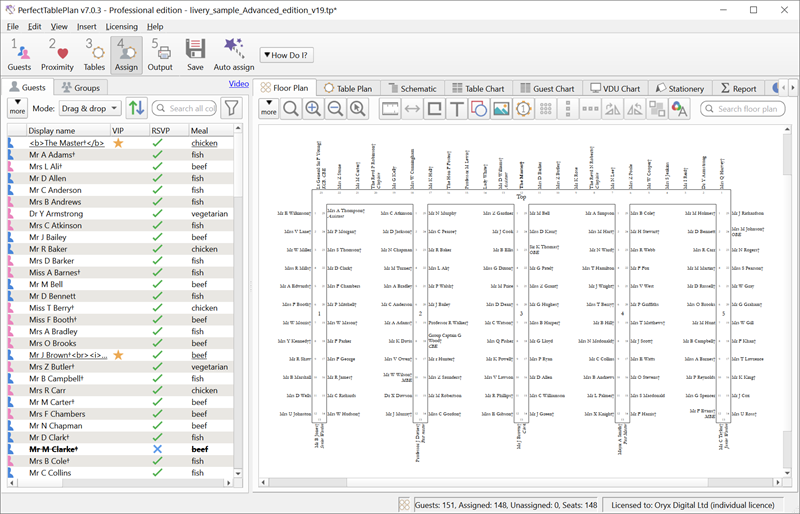Open the Help menu
The height and width of the screenshot is (514, 800).
pyautogui.click(x=155, y=27)
